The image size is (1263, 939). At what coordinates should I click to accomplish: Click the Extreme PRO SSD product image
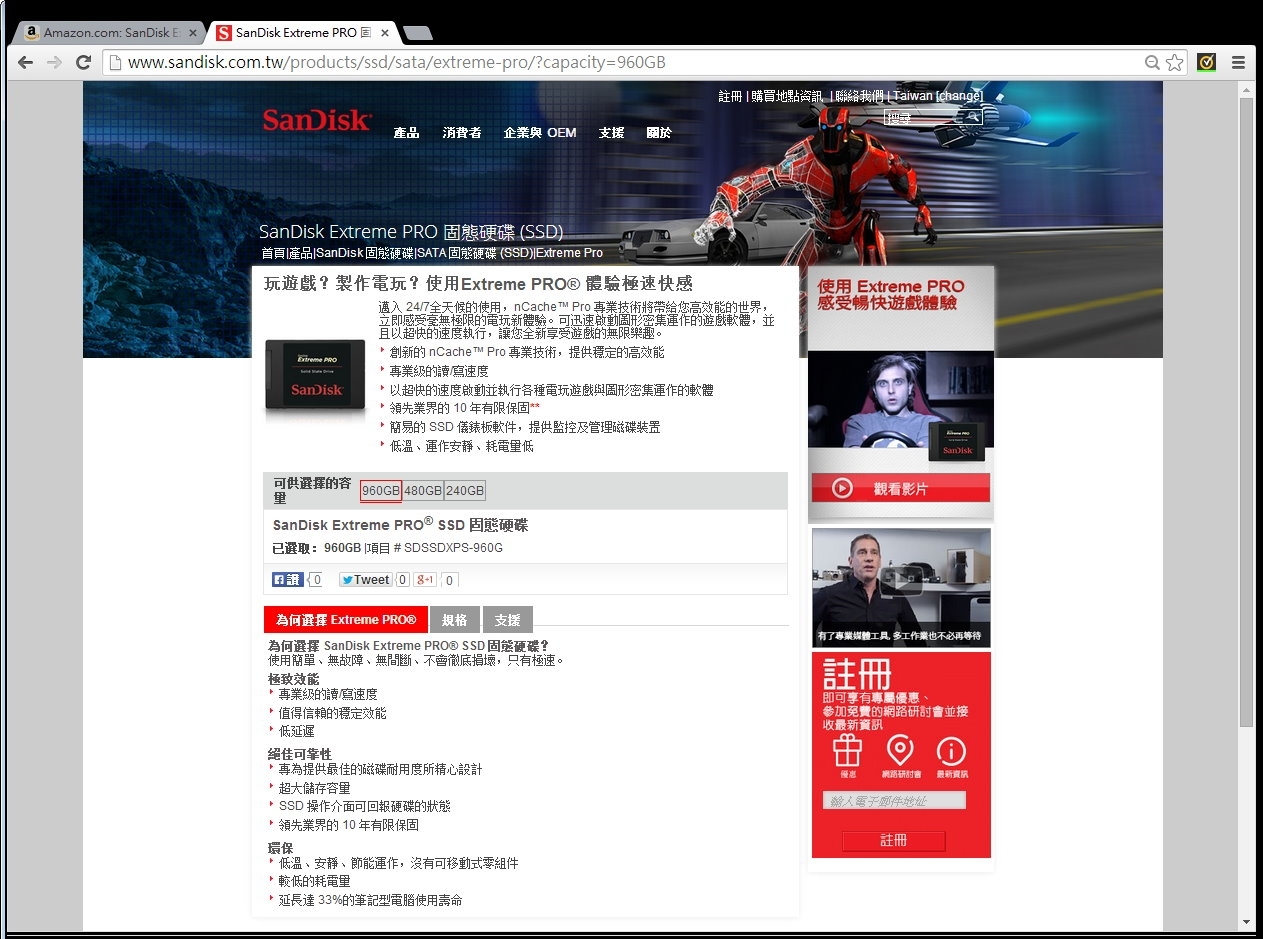pos(315,376)
